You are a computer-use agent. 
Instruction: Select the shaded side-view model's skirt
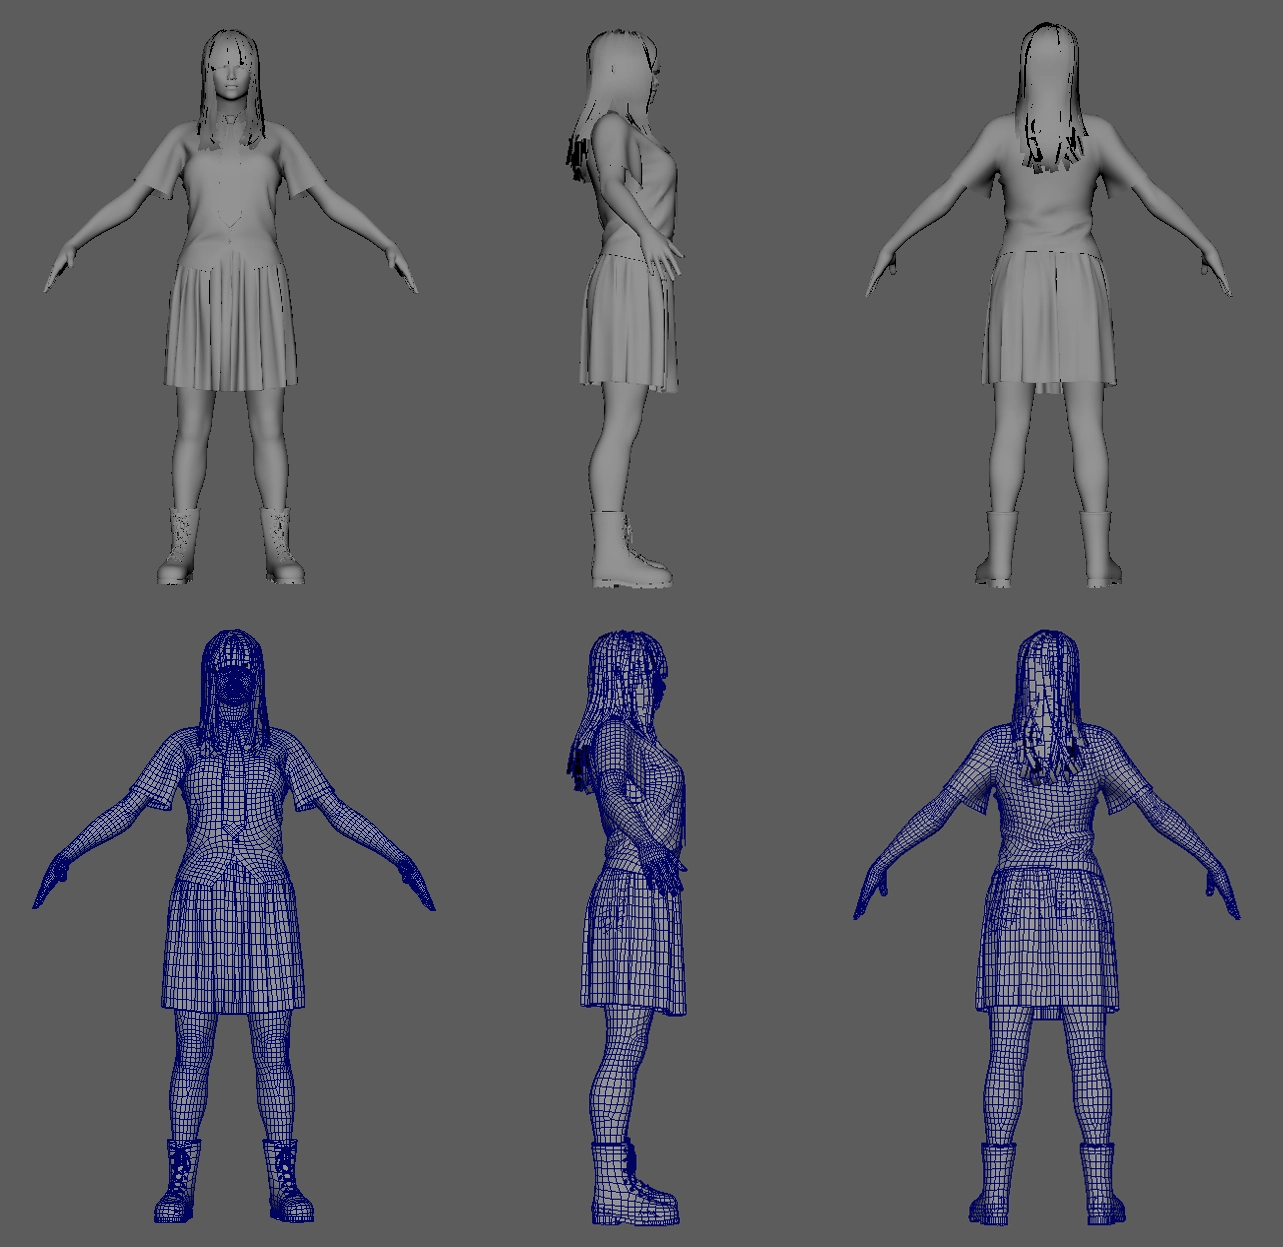pos(628,320)
